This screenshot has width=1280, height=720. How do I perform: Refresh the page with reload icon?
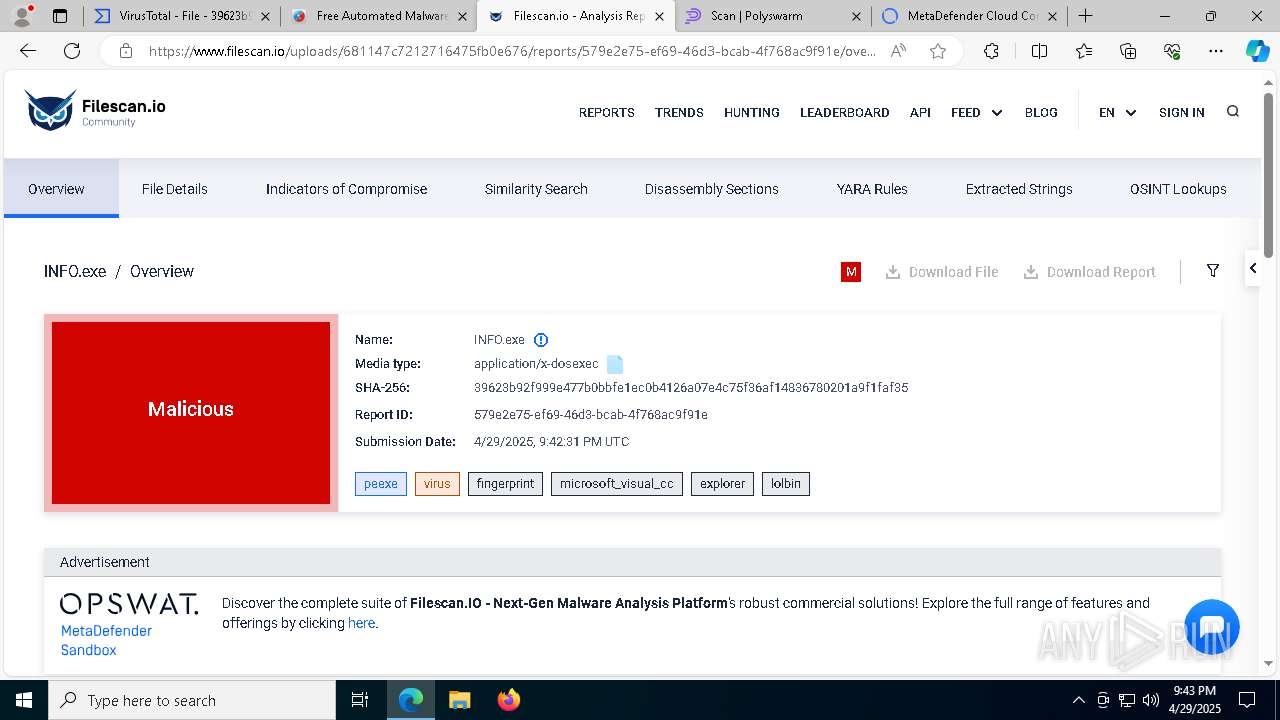coord(72,51)
